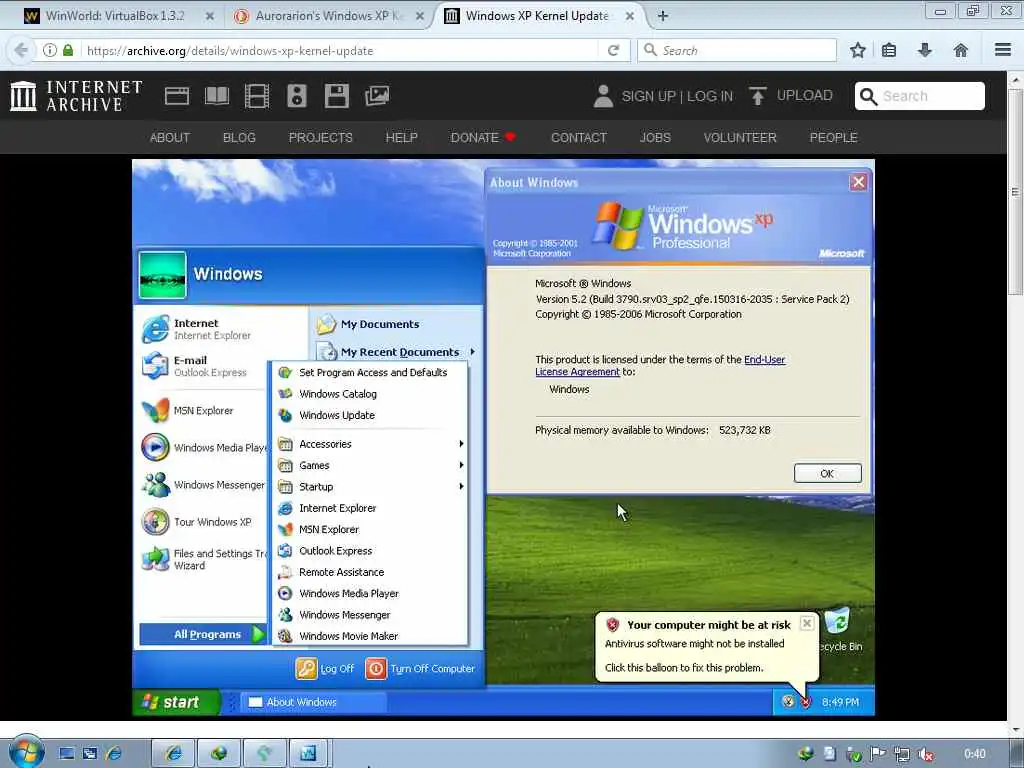Click OK in About Windows dialog
The width and height of the screenshot is (1024, 768).
tap(827, 473)
